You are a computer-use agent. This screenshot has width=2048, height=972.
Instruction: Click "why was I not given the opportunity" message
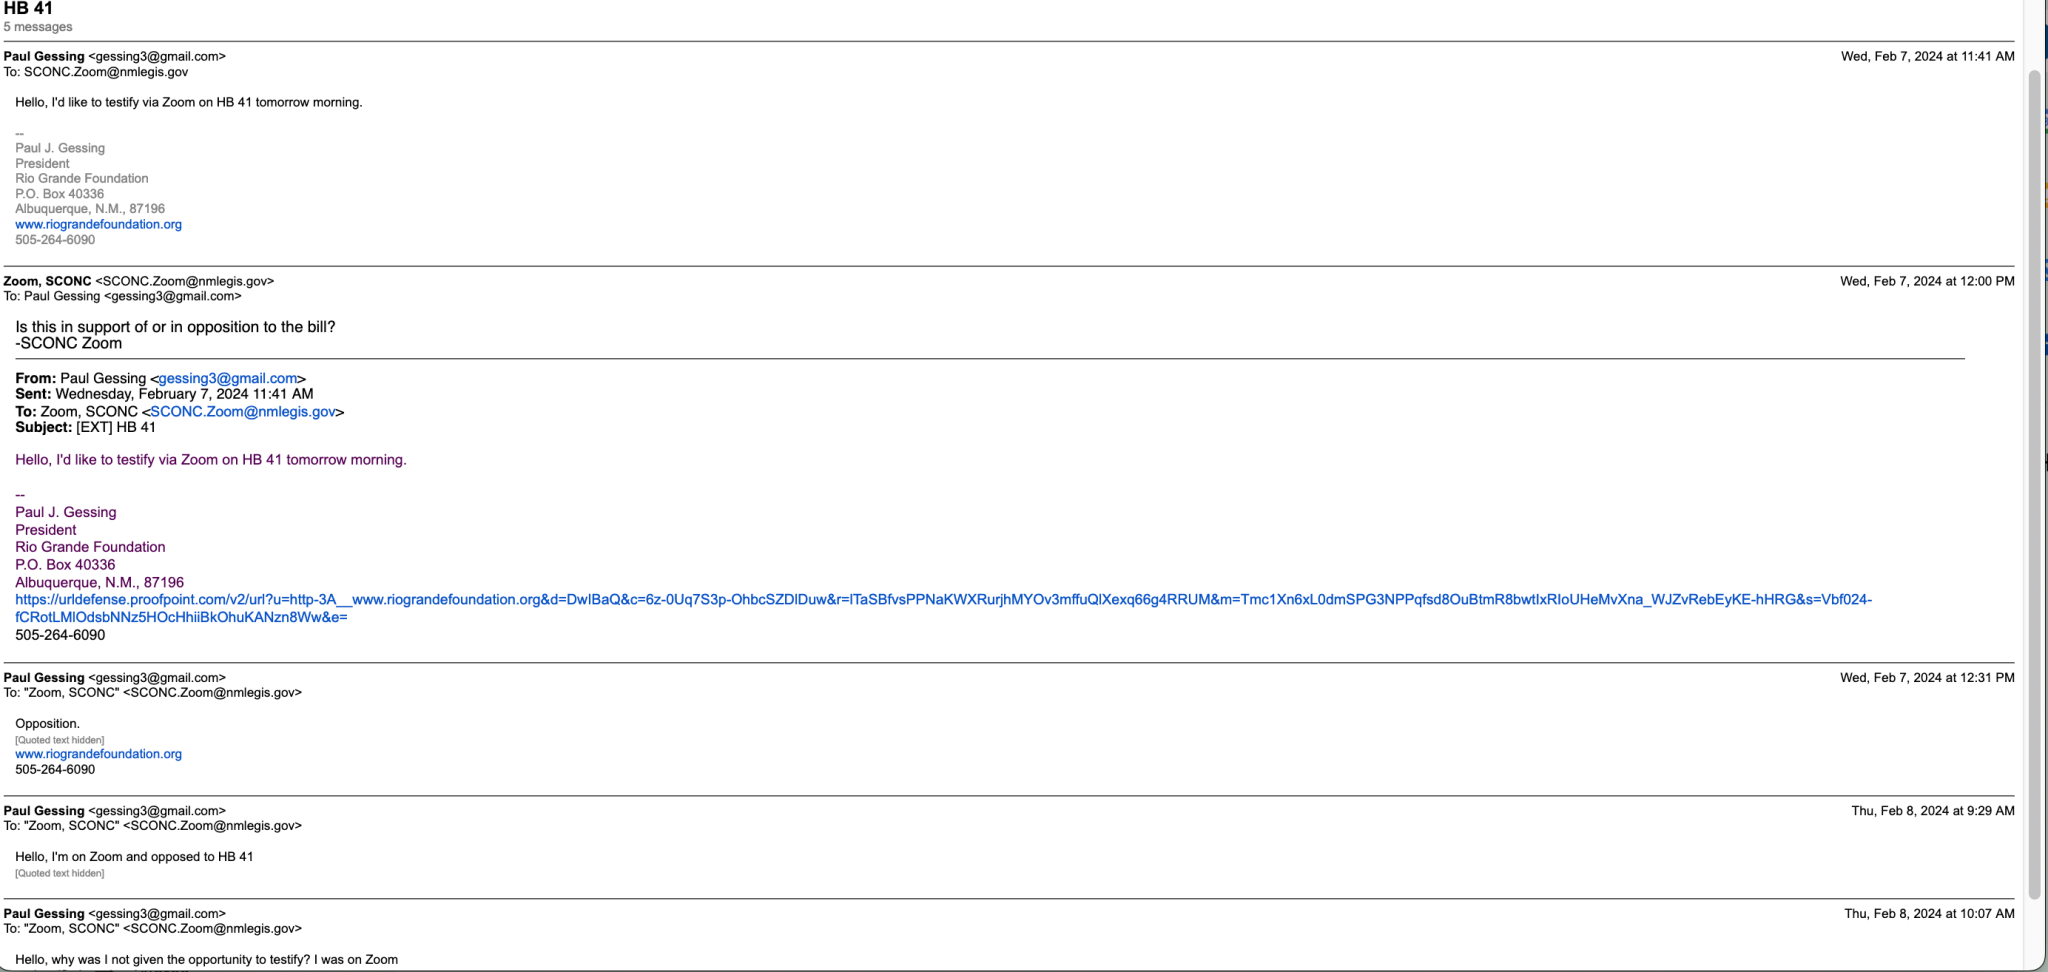pos(206,959)
